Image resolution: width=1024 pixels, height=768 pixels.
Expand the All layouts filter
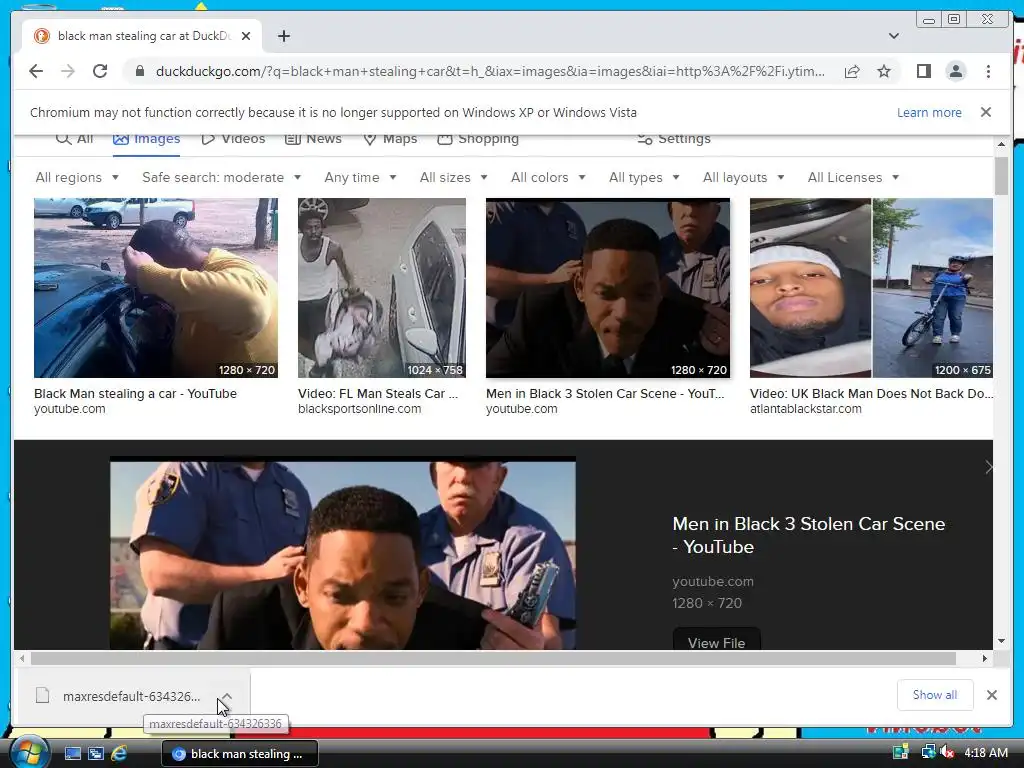[x=743, y=177]
